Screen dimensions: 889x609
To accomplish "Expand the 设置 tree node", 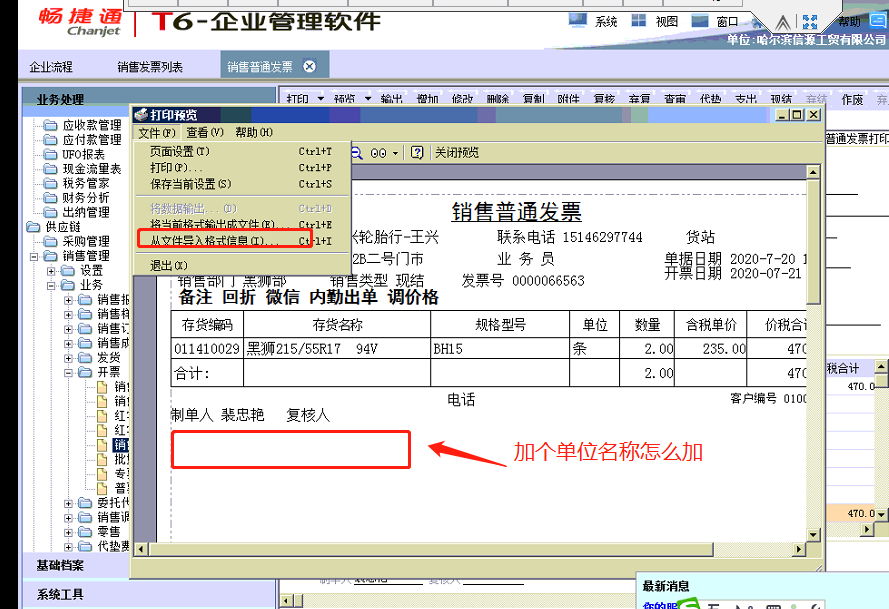I will [x=51, y=271].
